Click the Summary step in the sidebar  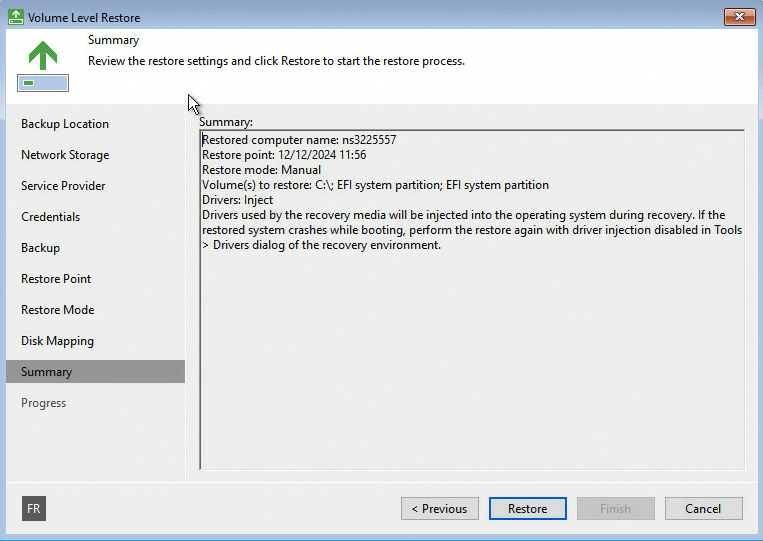coord(46,372)
